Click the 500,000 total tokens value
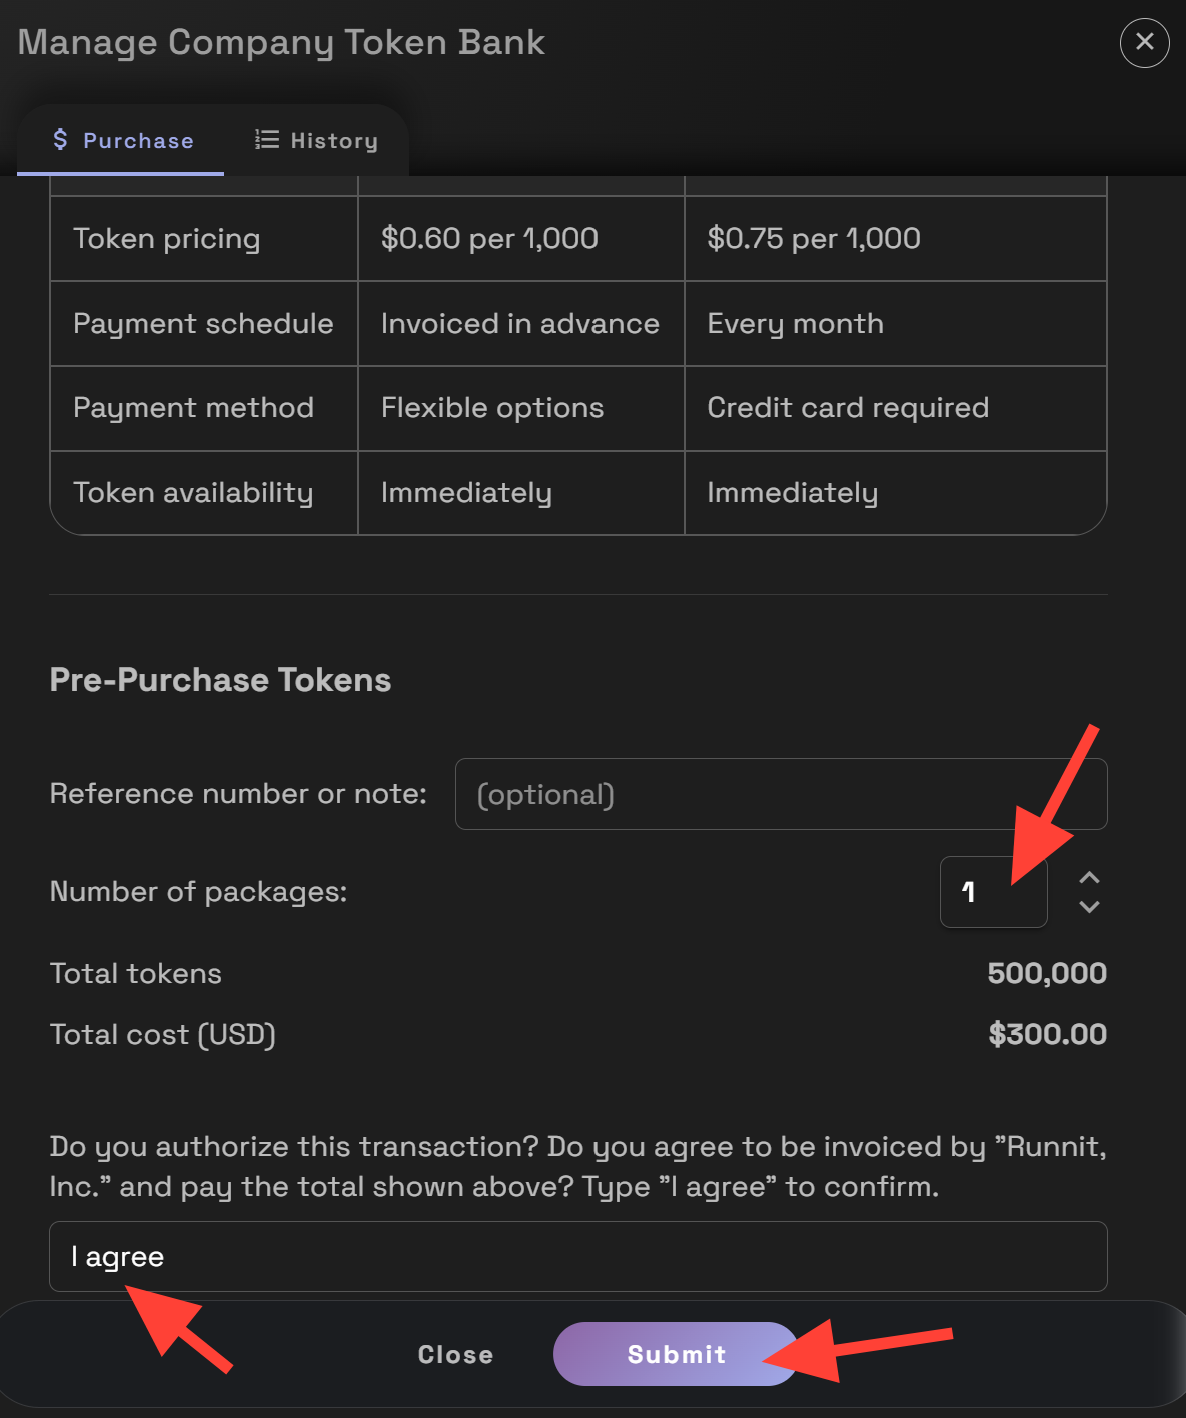This screenshot has height=1418, width=1186. 1046,973
